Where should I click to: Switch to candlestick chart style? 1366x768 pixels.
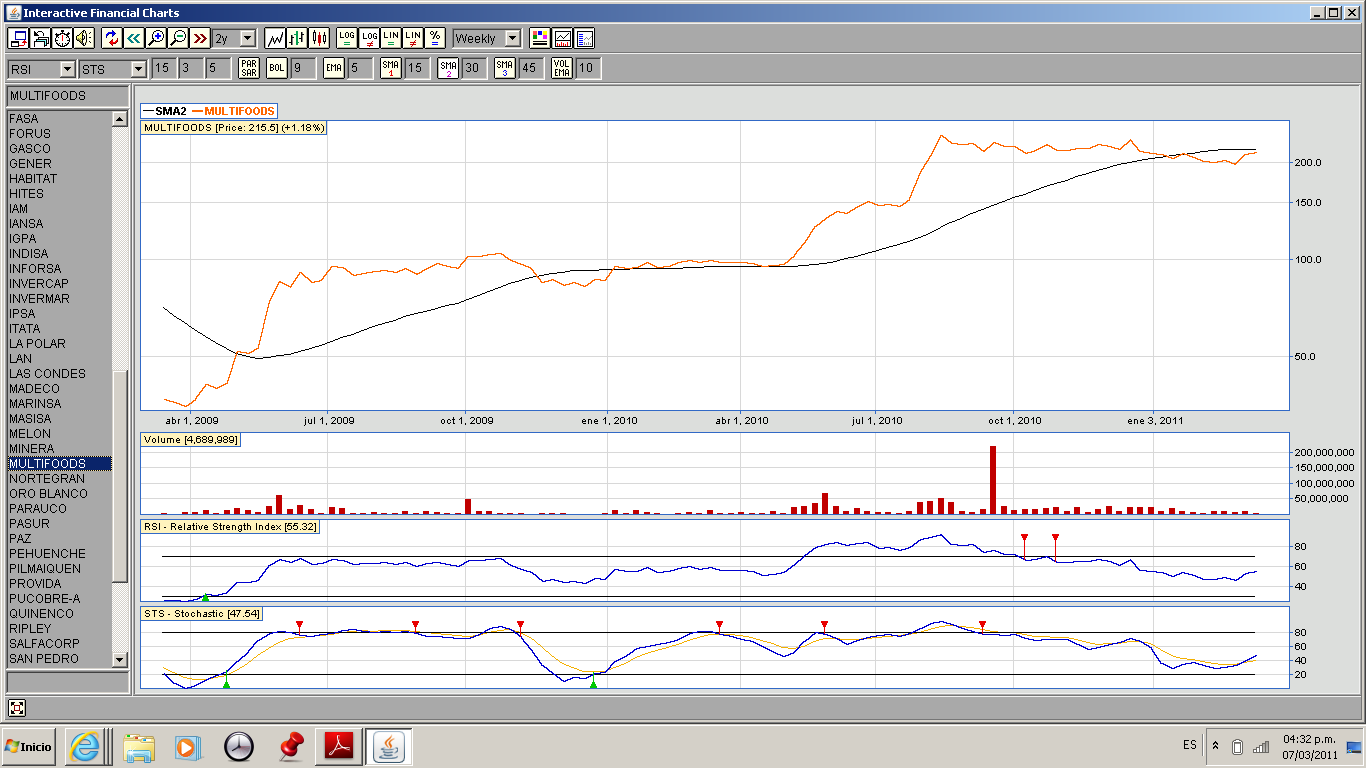319,38
